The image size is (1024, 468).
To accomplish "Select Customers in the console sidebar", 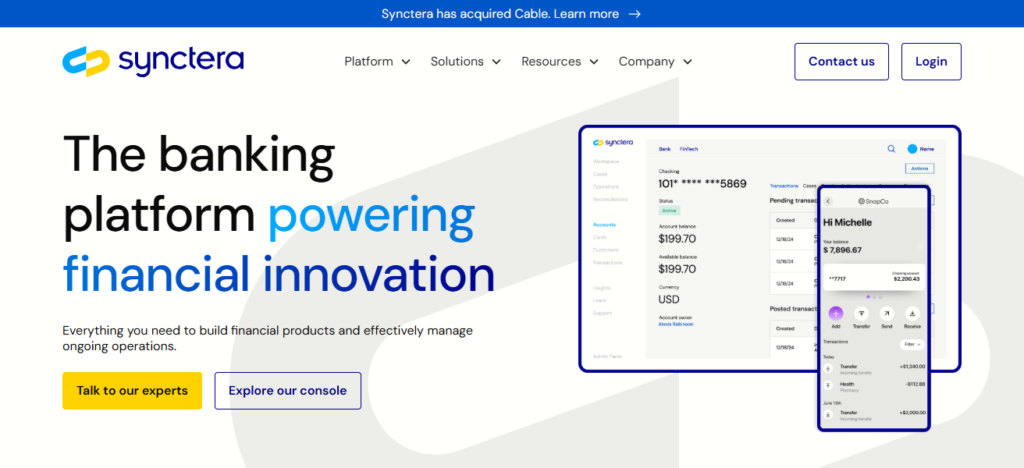I will click(605, 250).
